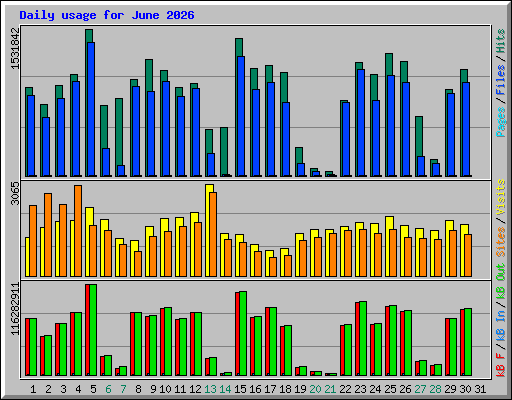Select day label 24 on the x-axis
Image resolution: width=512 pixels, height=400 pixels.
(375, 389)
